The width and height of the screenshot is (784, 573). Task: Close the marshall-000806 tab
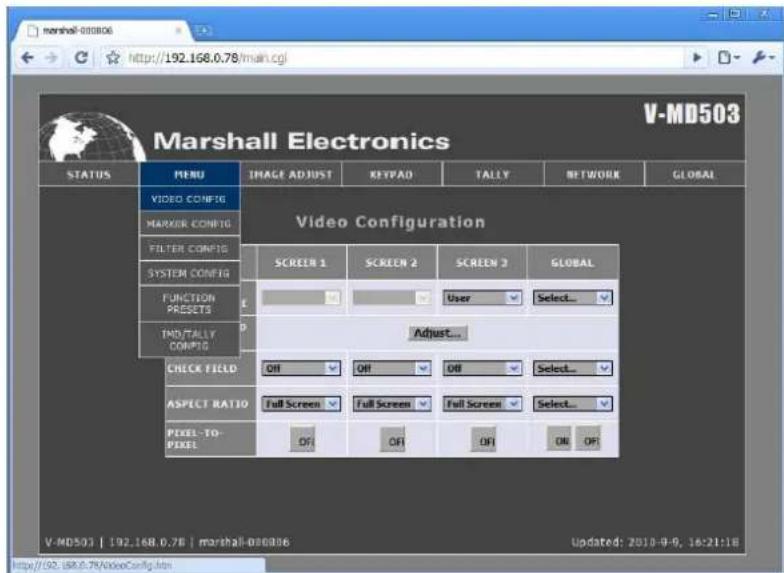pos(178,30)
